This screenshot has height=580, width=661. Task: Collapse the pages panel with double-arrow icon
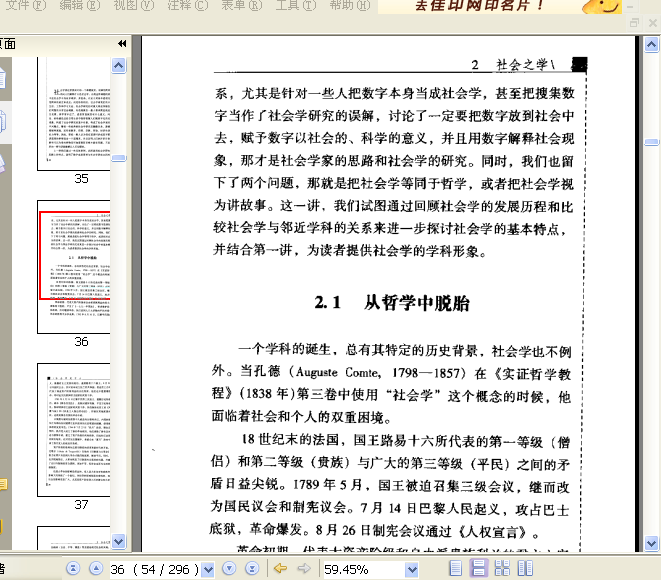122,43
